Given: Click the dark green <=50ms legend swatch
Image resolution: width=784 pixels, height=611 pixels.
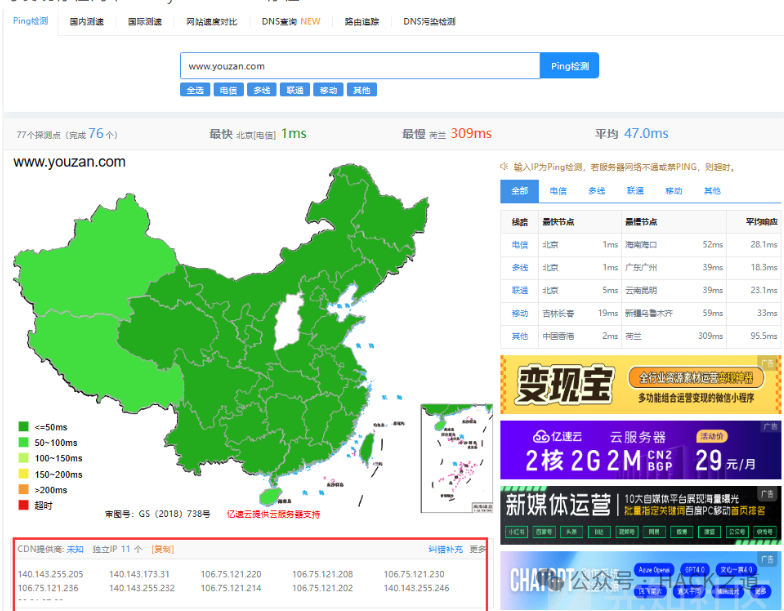Looking at the screenshot, I should 24,426.
